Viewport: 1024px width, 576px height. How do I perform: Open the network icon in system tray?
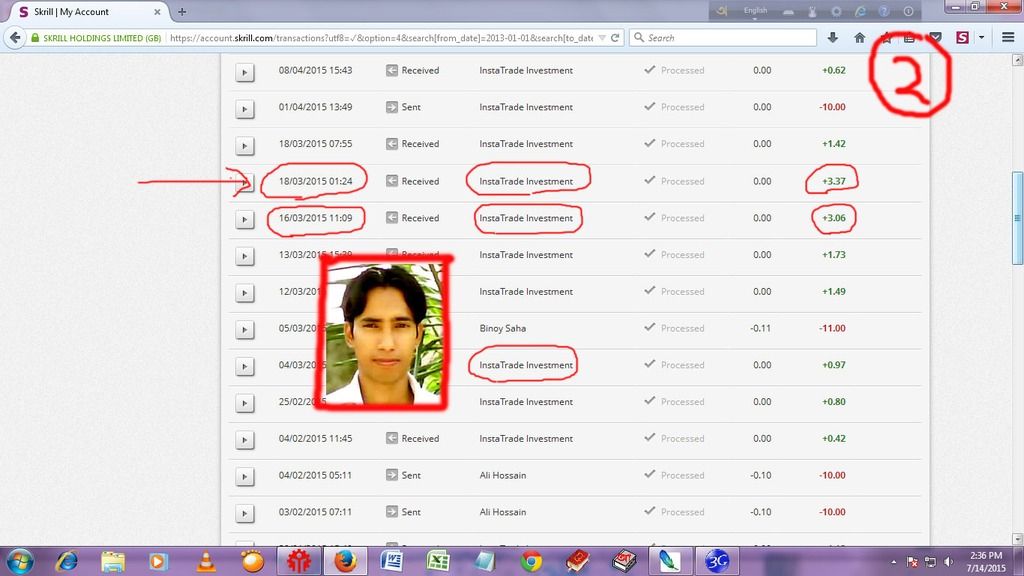pyautogui.click(x=930, y=562)
